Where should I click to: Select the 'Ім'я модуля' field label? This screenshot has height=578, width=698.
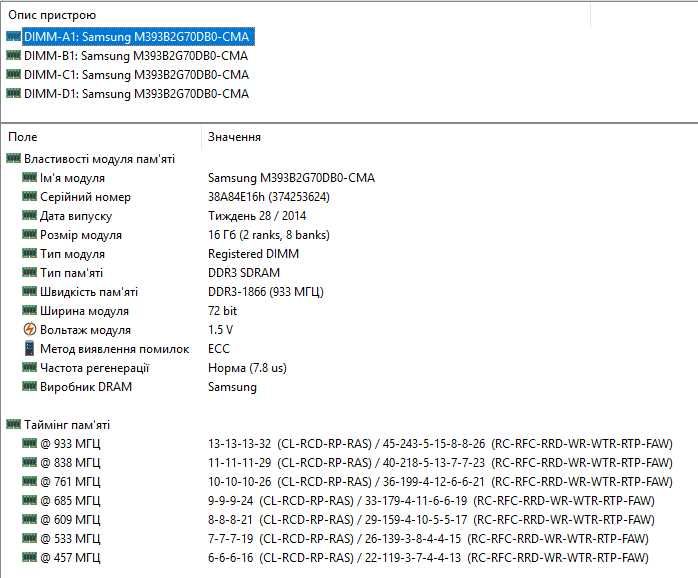coord(72,178)
